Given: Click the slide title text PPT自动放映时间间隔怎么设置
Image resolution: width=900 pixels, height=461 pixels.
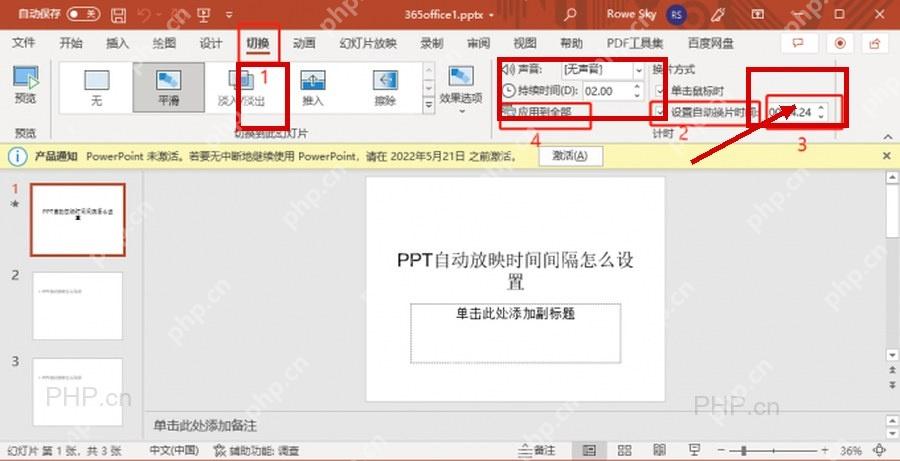Looking at the screenshot, I should click(515, 271).
